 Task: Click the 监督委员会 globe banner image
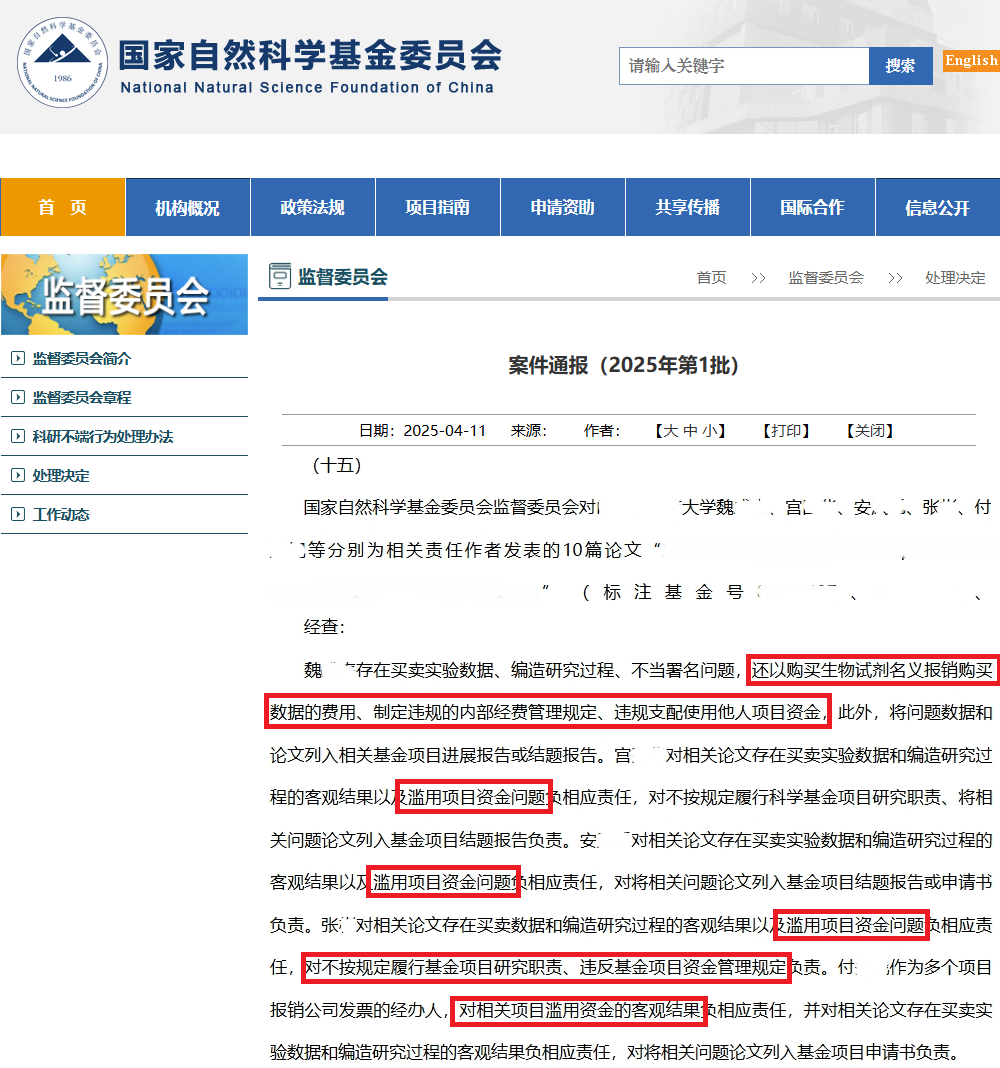(x=124, y=294)
